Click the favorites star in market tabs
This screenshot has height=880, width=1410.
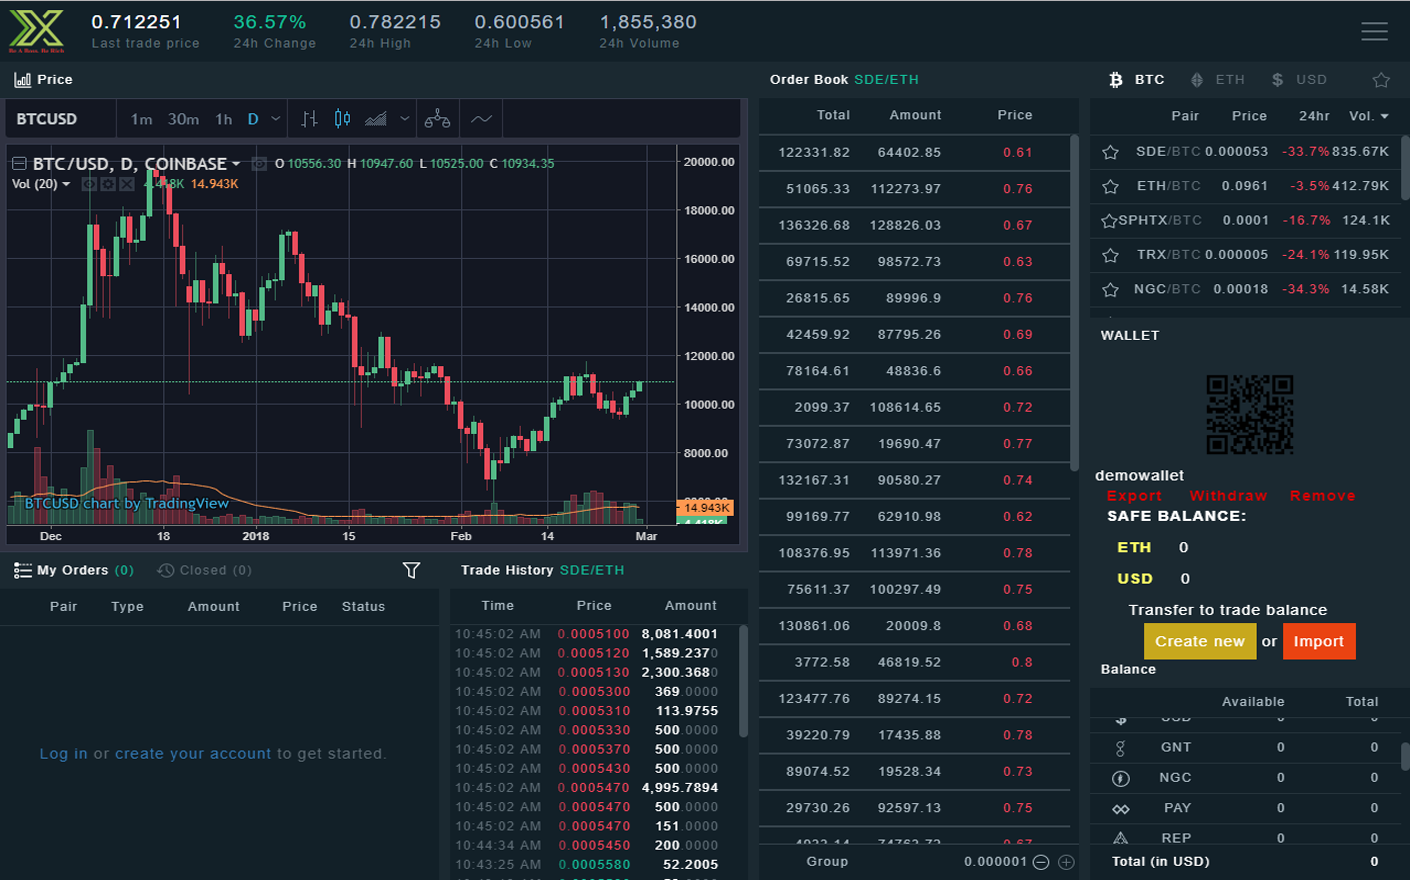pos(1381,80)
